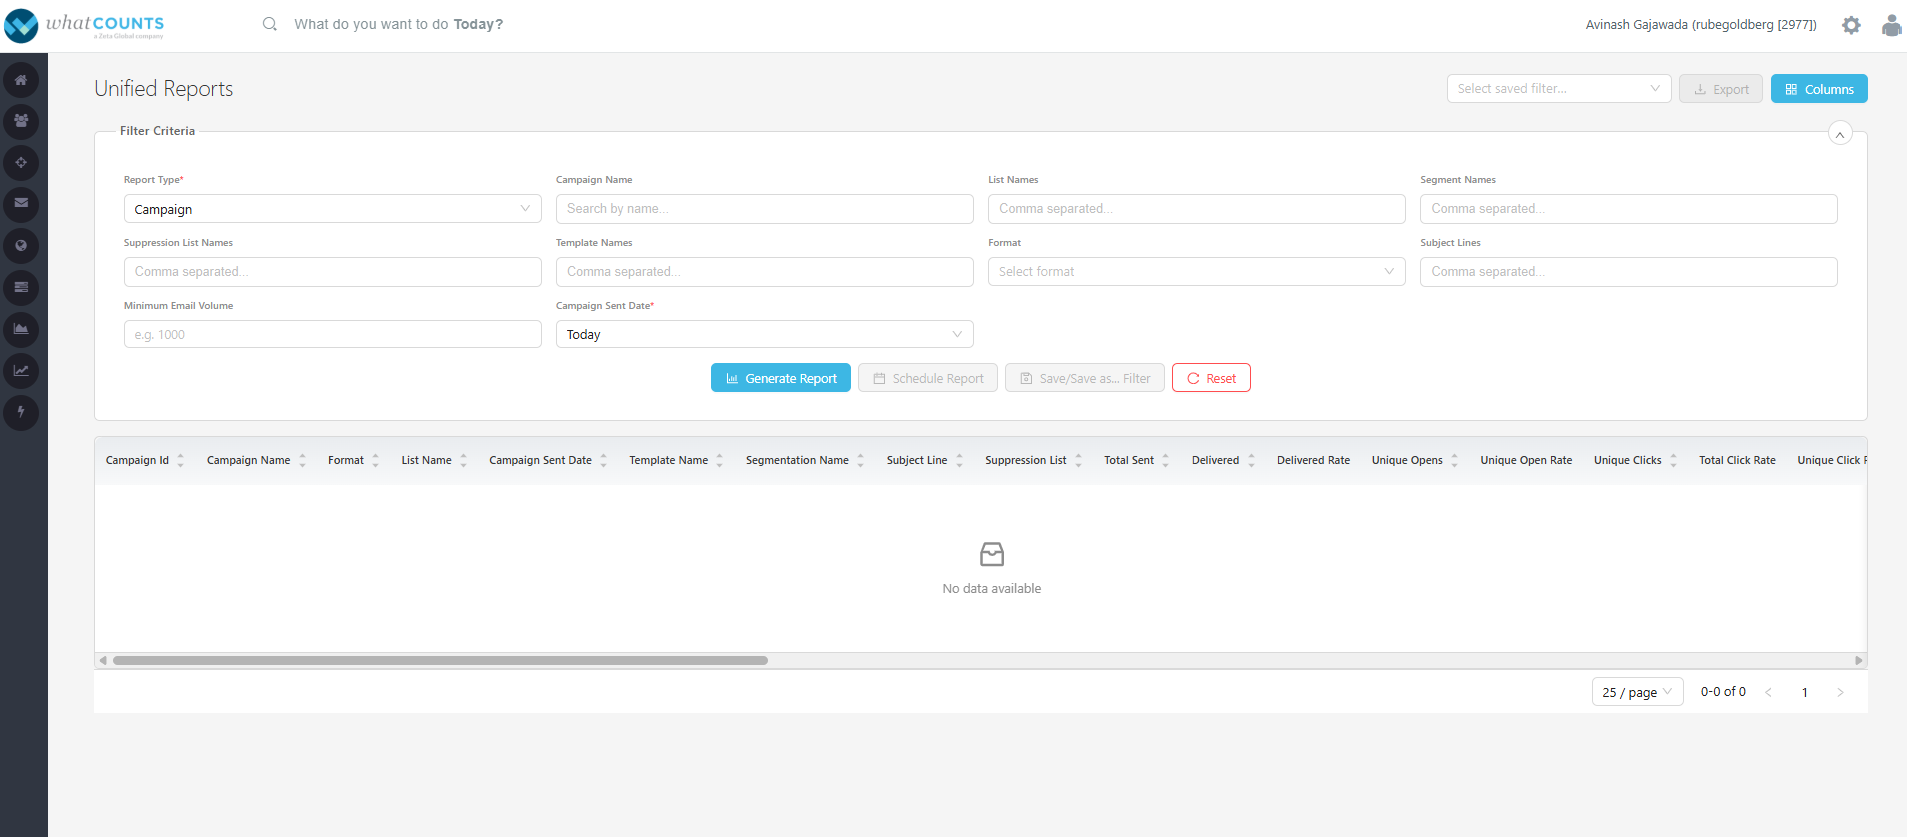Open the Campaign Sent Date dropdown
This screenshot has width=1907, height=837.
764,335
